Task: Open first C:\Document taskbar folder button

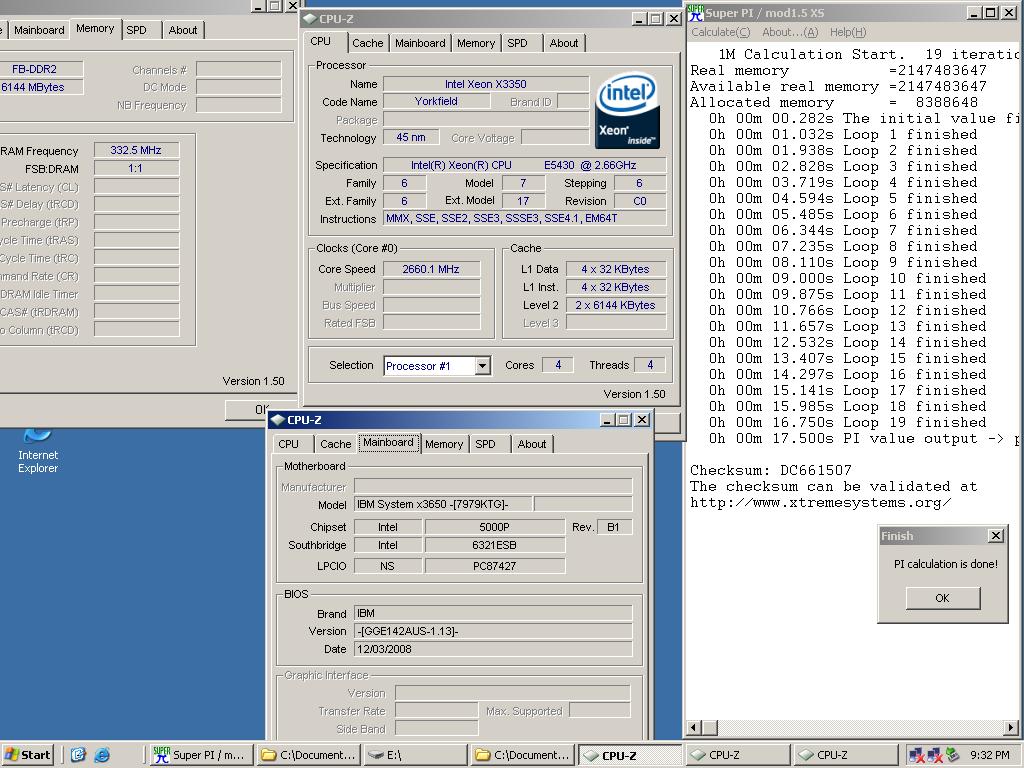Action: pyautogui.click(x=307, y=755)
